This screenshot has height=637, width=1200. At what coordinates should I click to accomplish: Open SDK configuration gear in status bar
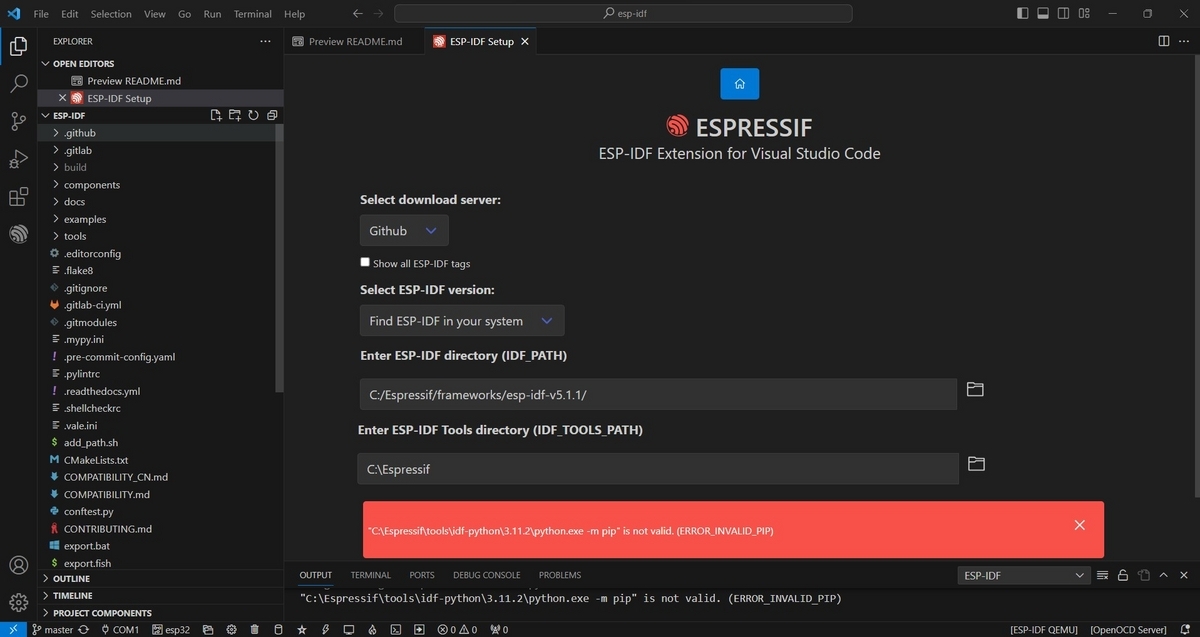(231, 630)
